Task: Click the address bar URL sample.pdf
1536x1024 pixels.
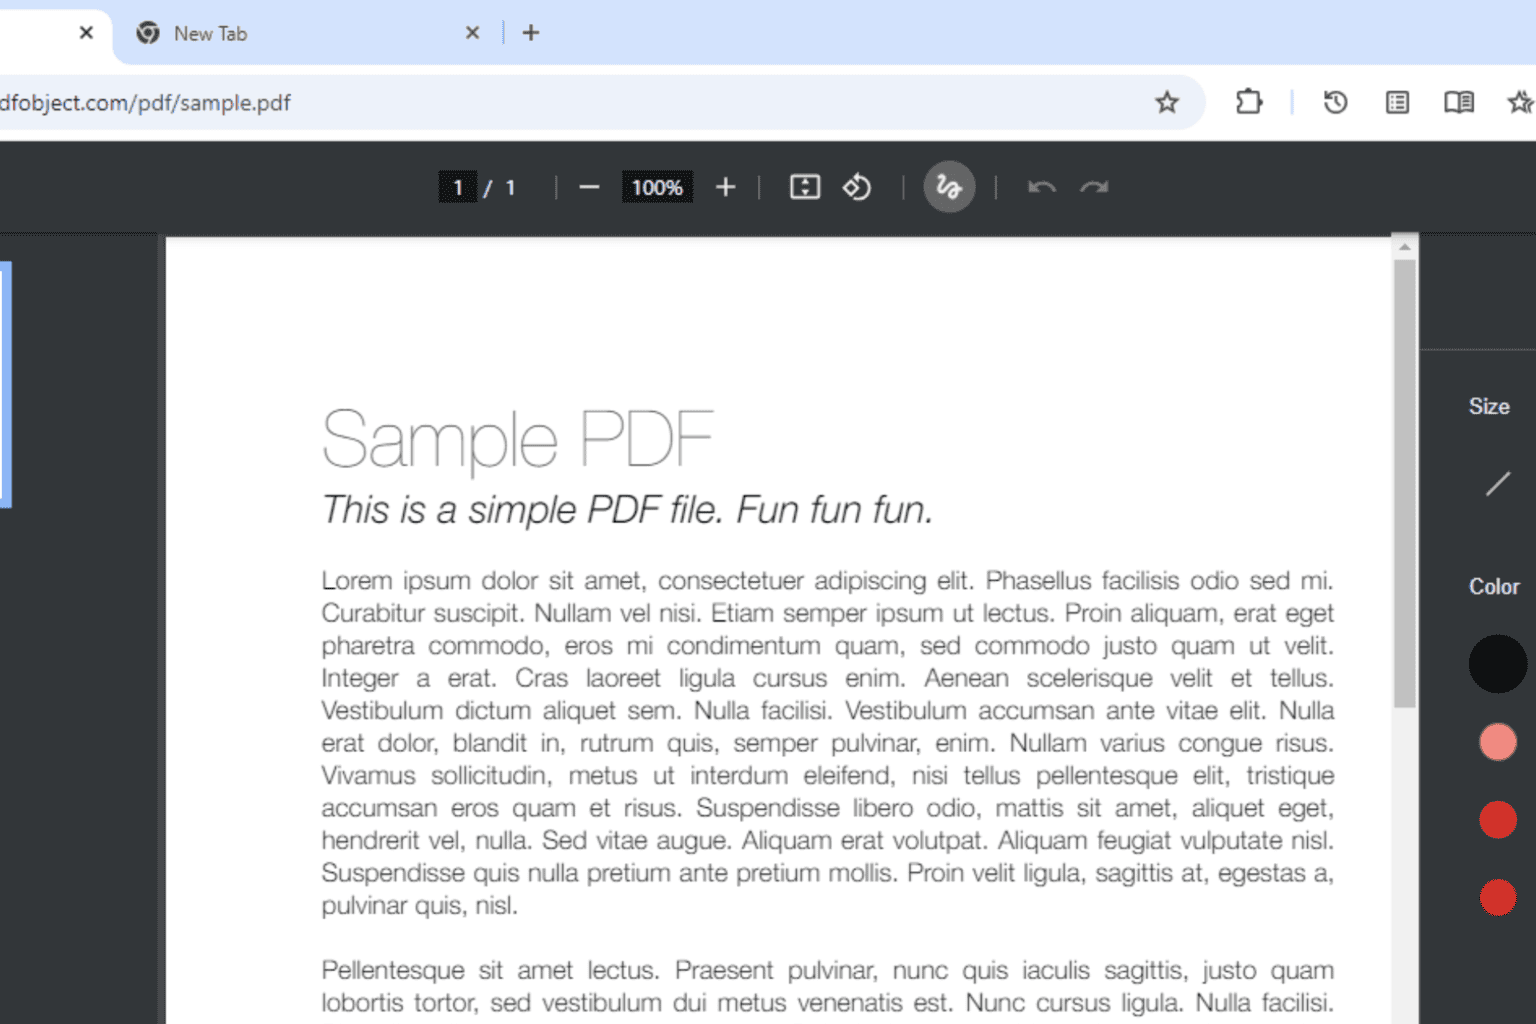Action: click(x=145, y=102)
